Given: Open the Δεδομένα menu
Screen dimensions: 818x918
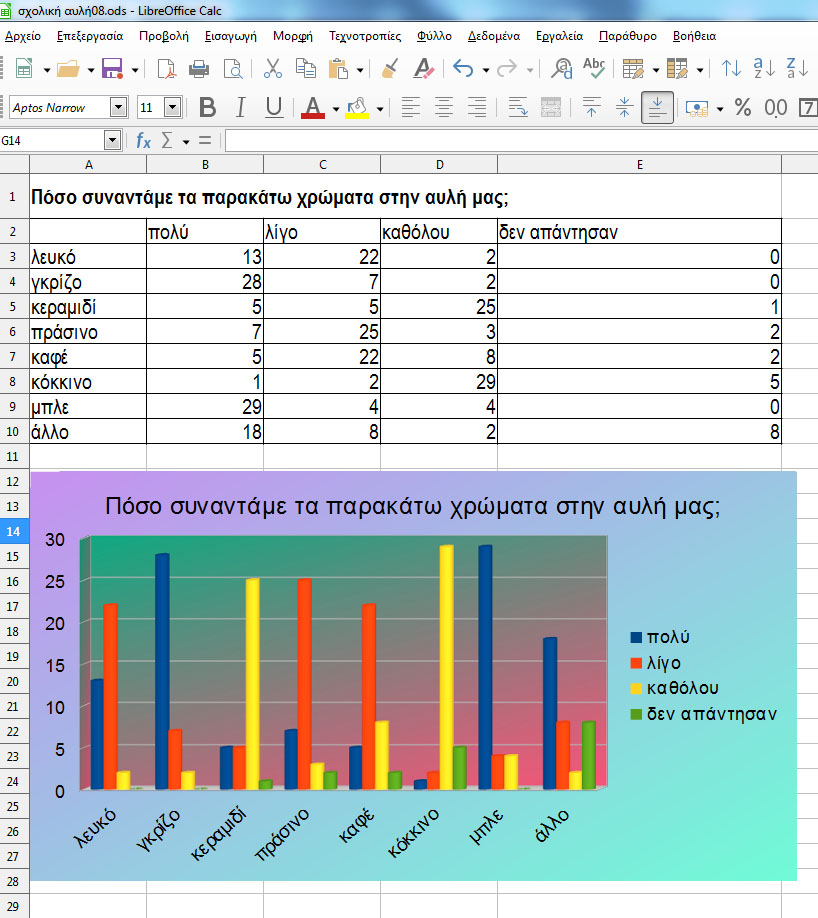Looking at the screenshot, I should [x=495, y=36].
